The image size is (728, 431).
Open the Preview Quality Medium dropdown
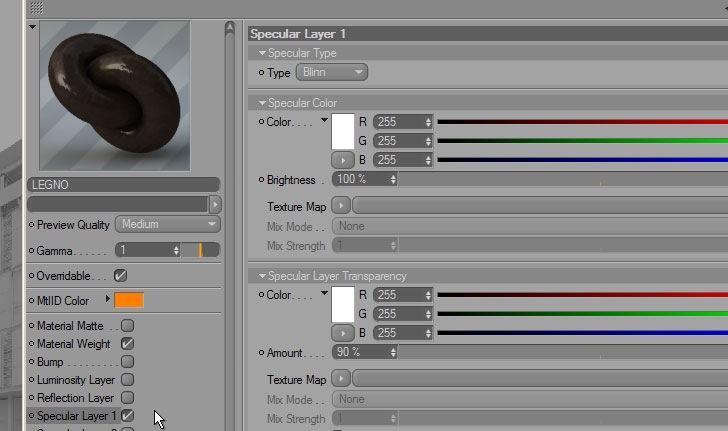168,224
